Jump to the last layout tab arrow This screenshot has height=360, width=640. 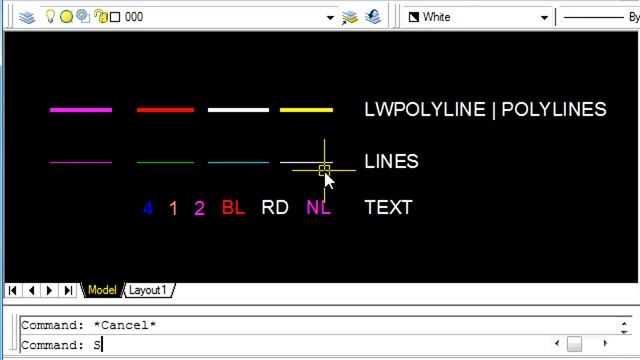point(68,290)
